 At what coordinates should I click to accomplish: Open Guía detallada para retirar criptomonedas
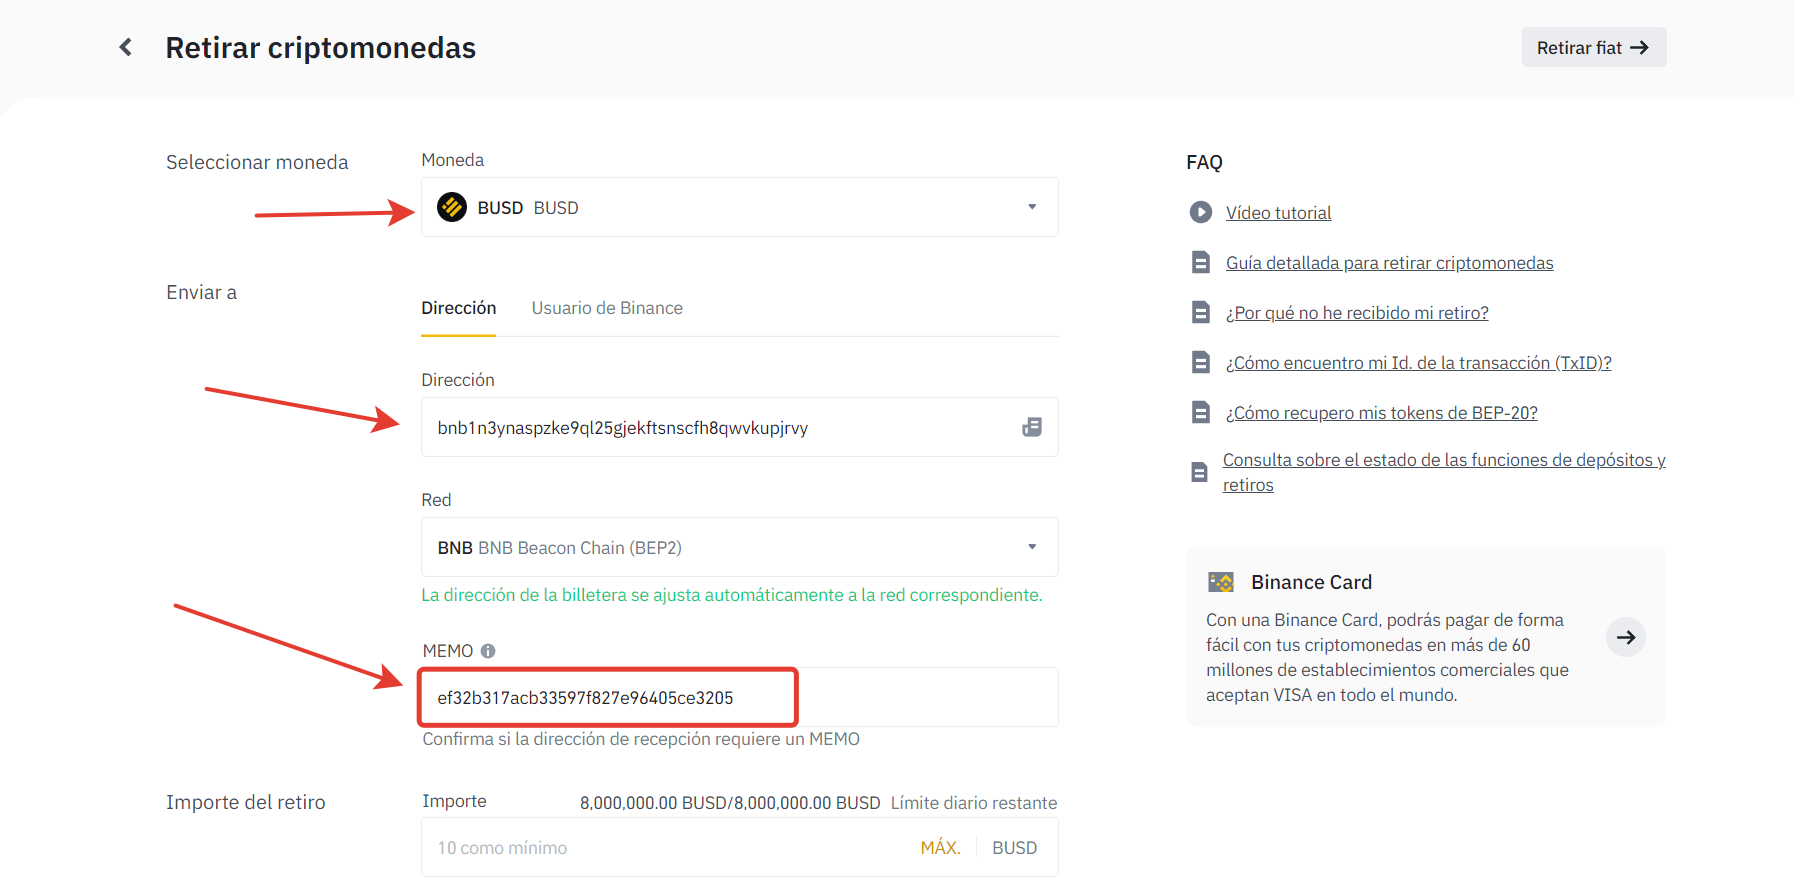[x=1389, y=263]
